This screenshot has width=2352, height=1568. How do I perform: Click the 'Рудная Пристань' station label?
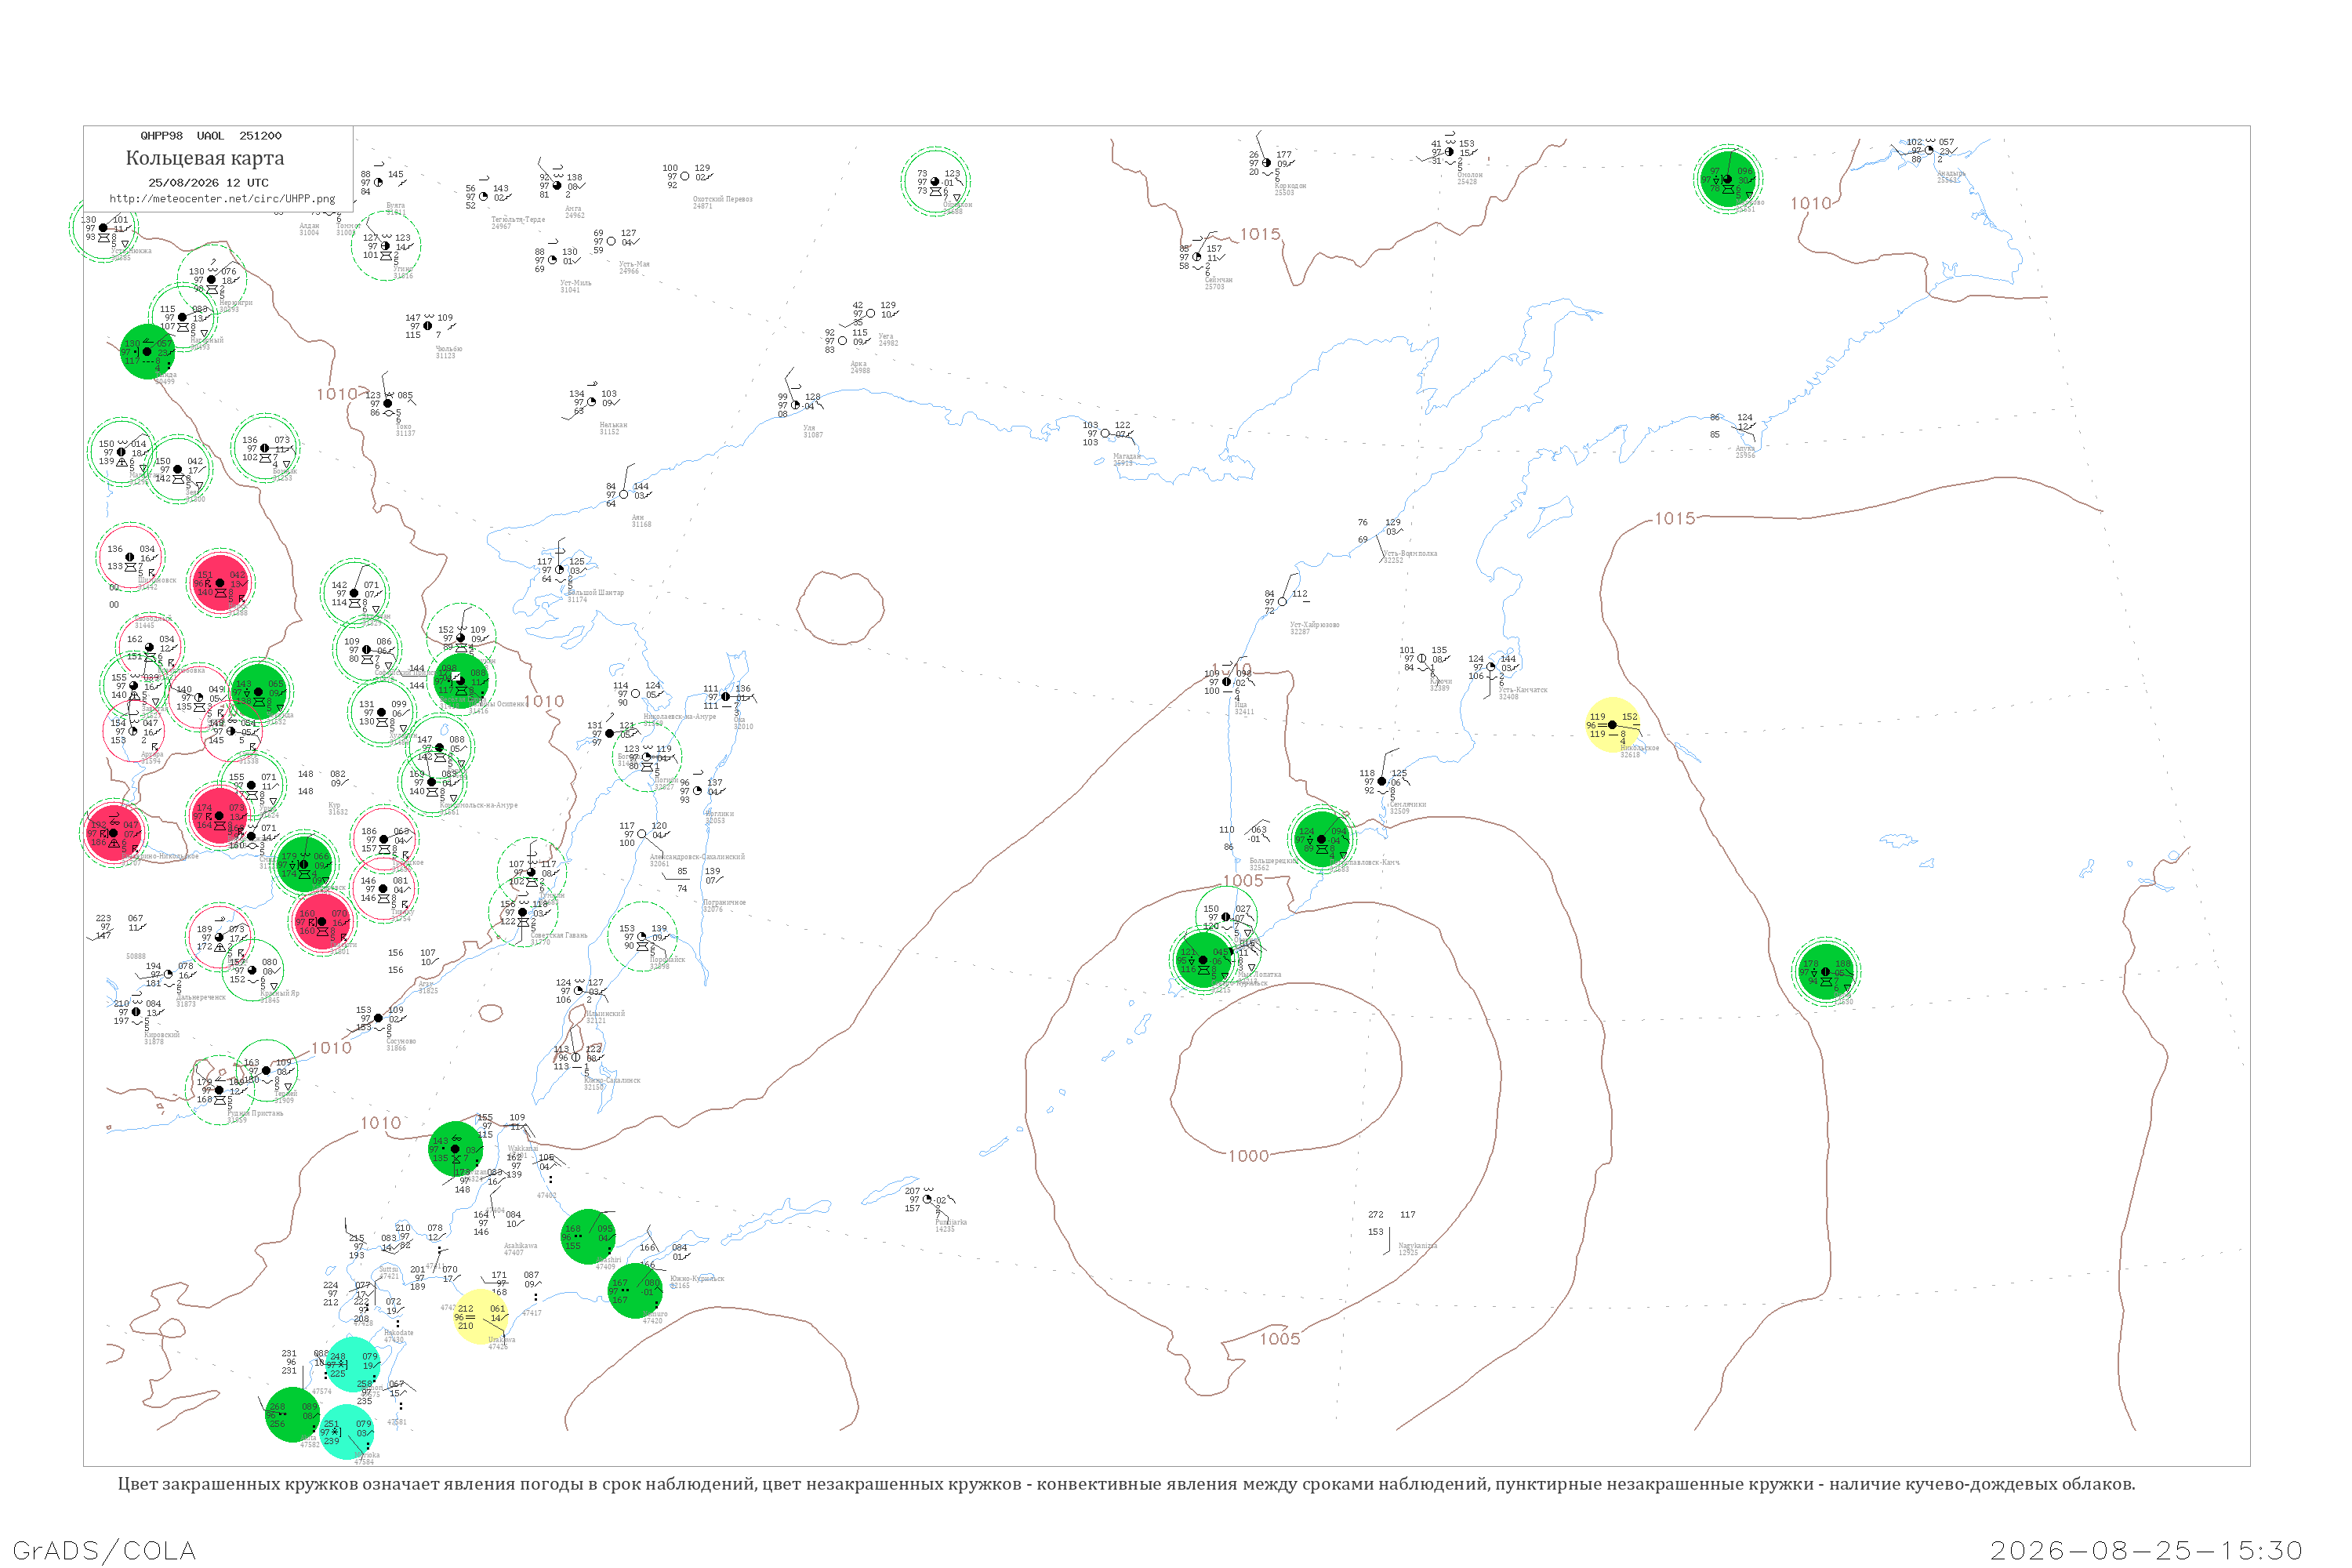click(x=255, y=1114)
